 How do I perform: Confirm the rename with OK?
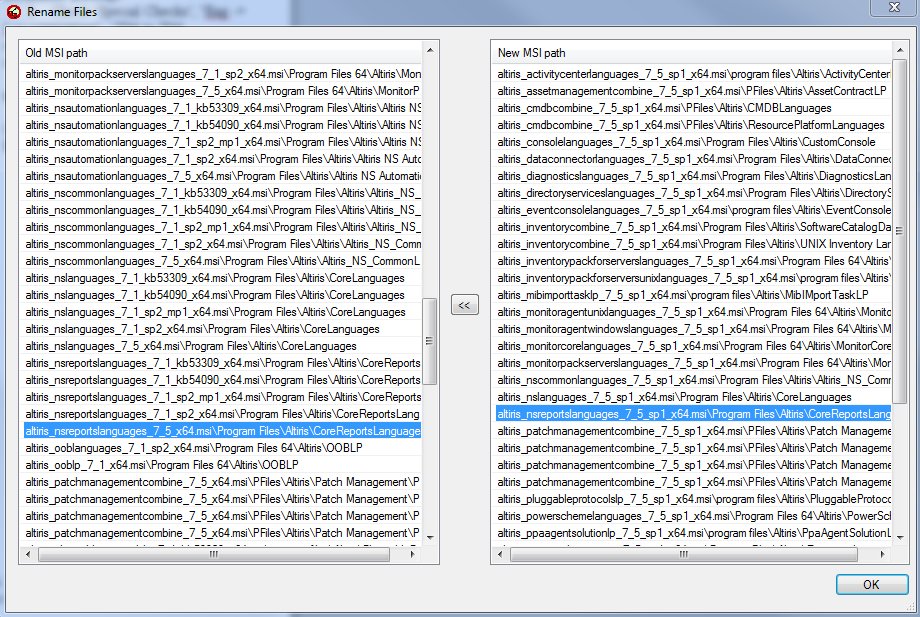(x=871, y=584)
